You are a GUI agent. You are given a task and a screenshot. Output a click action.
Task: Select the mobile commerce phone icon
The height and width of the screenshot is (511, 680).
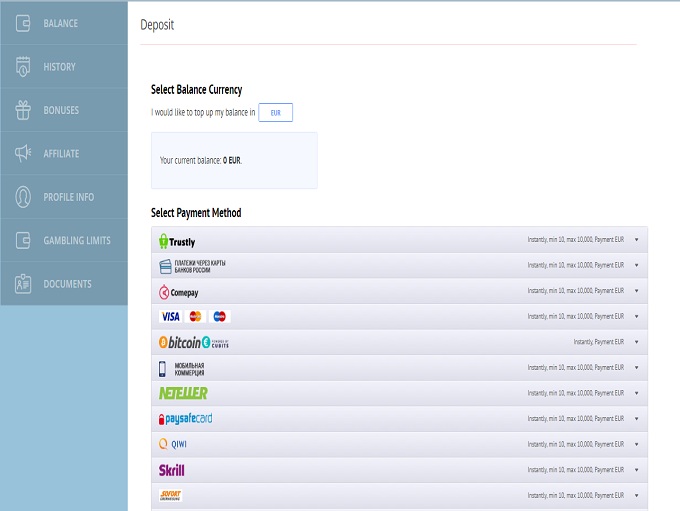(x=162, y=369)
